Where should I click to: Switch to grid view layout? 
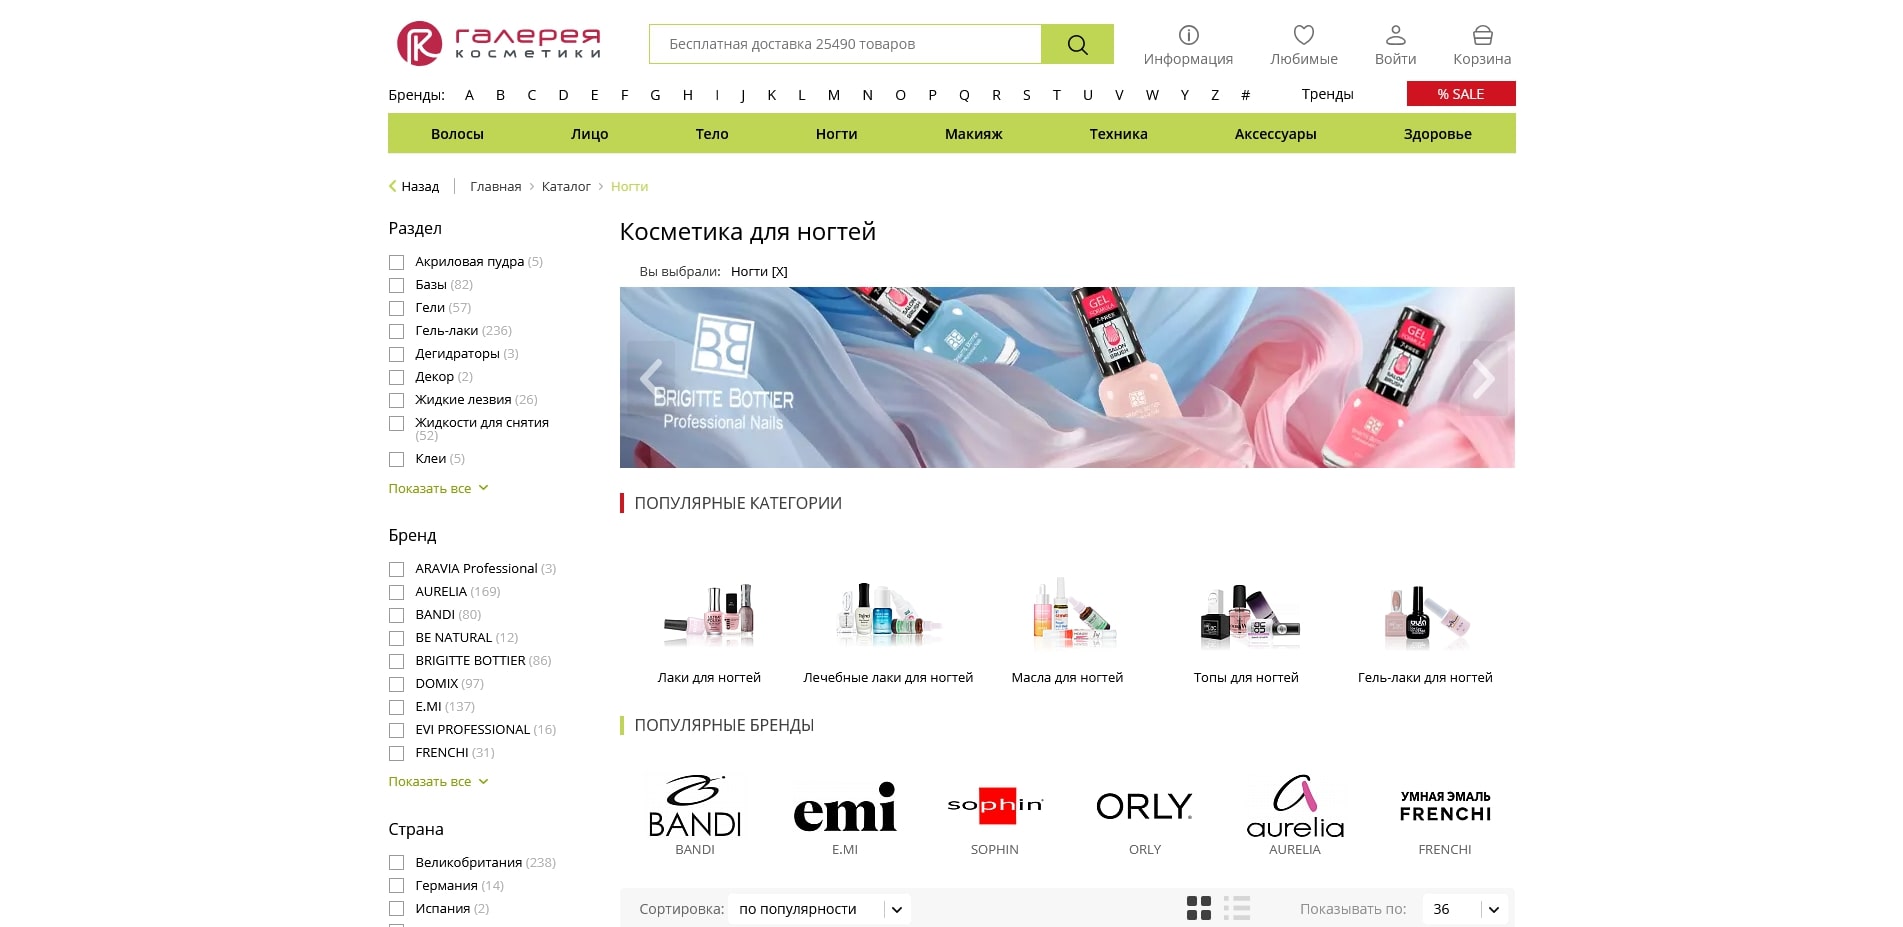(1198, 908)
